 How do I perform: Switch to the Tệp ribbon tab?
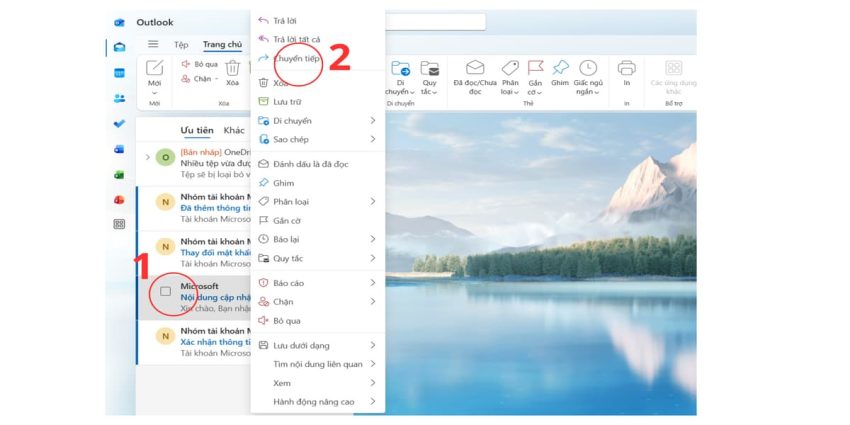click(181, 45)
